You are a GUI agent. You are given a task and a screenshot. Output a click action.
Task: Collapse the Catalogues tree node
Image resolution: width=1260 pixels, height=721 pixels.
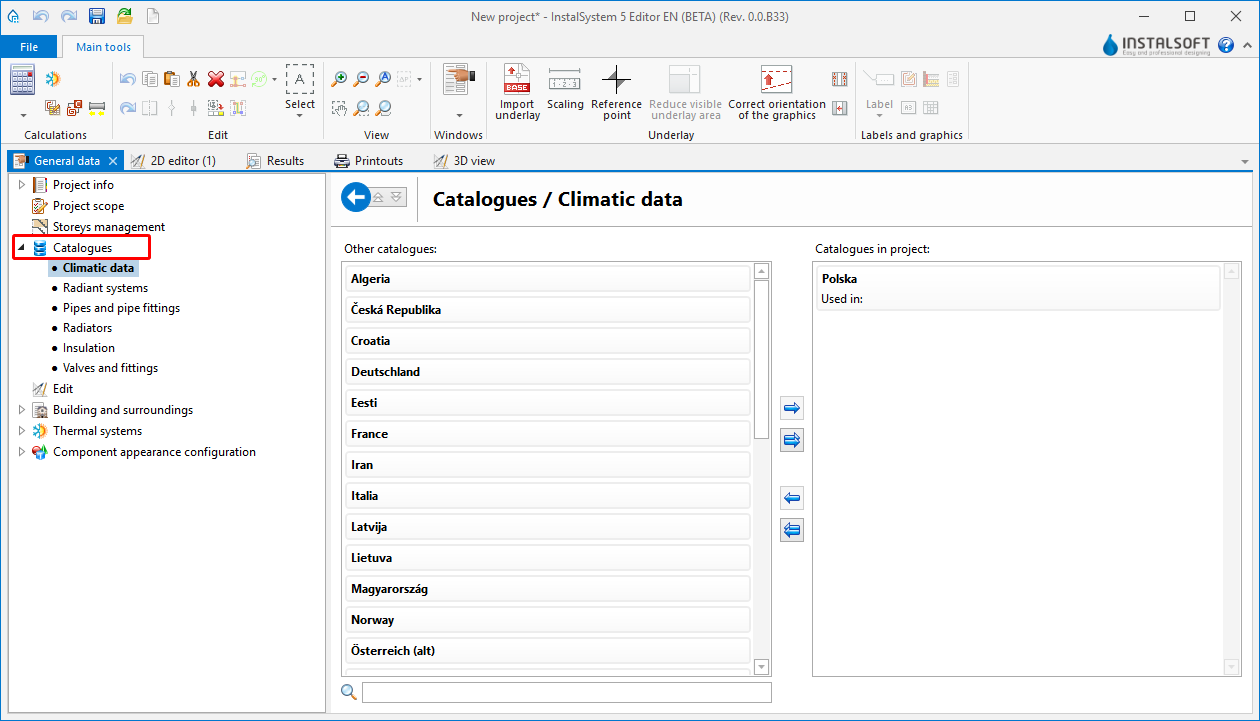coord(22,248)
